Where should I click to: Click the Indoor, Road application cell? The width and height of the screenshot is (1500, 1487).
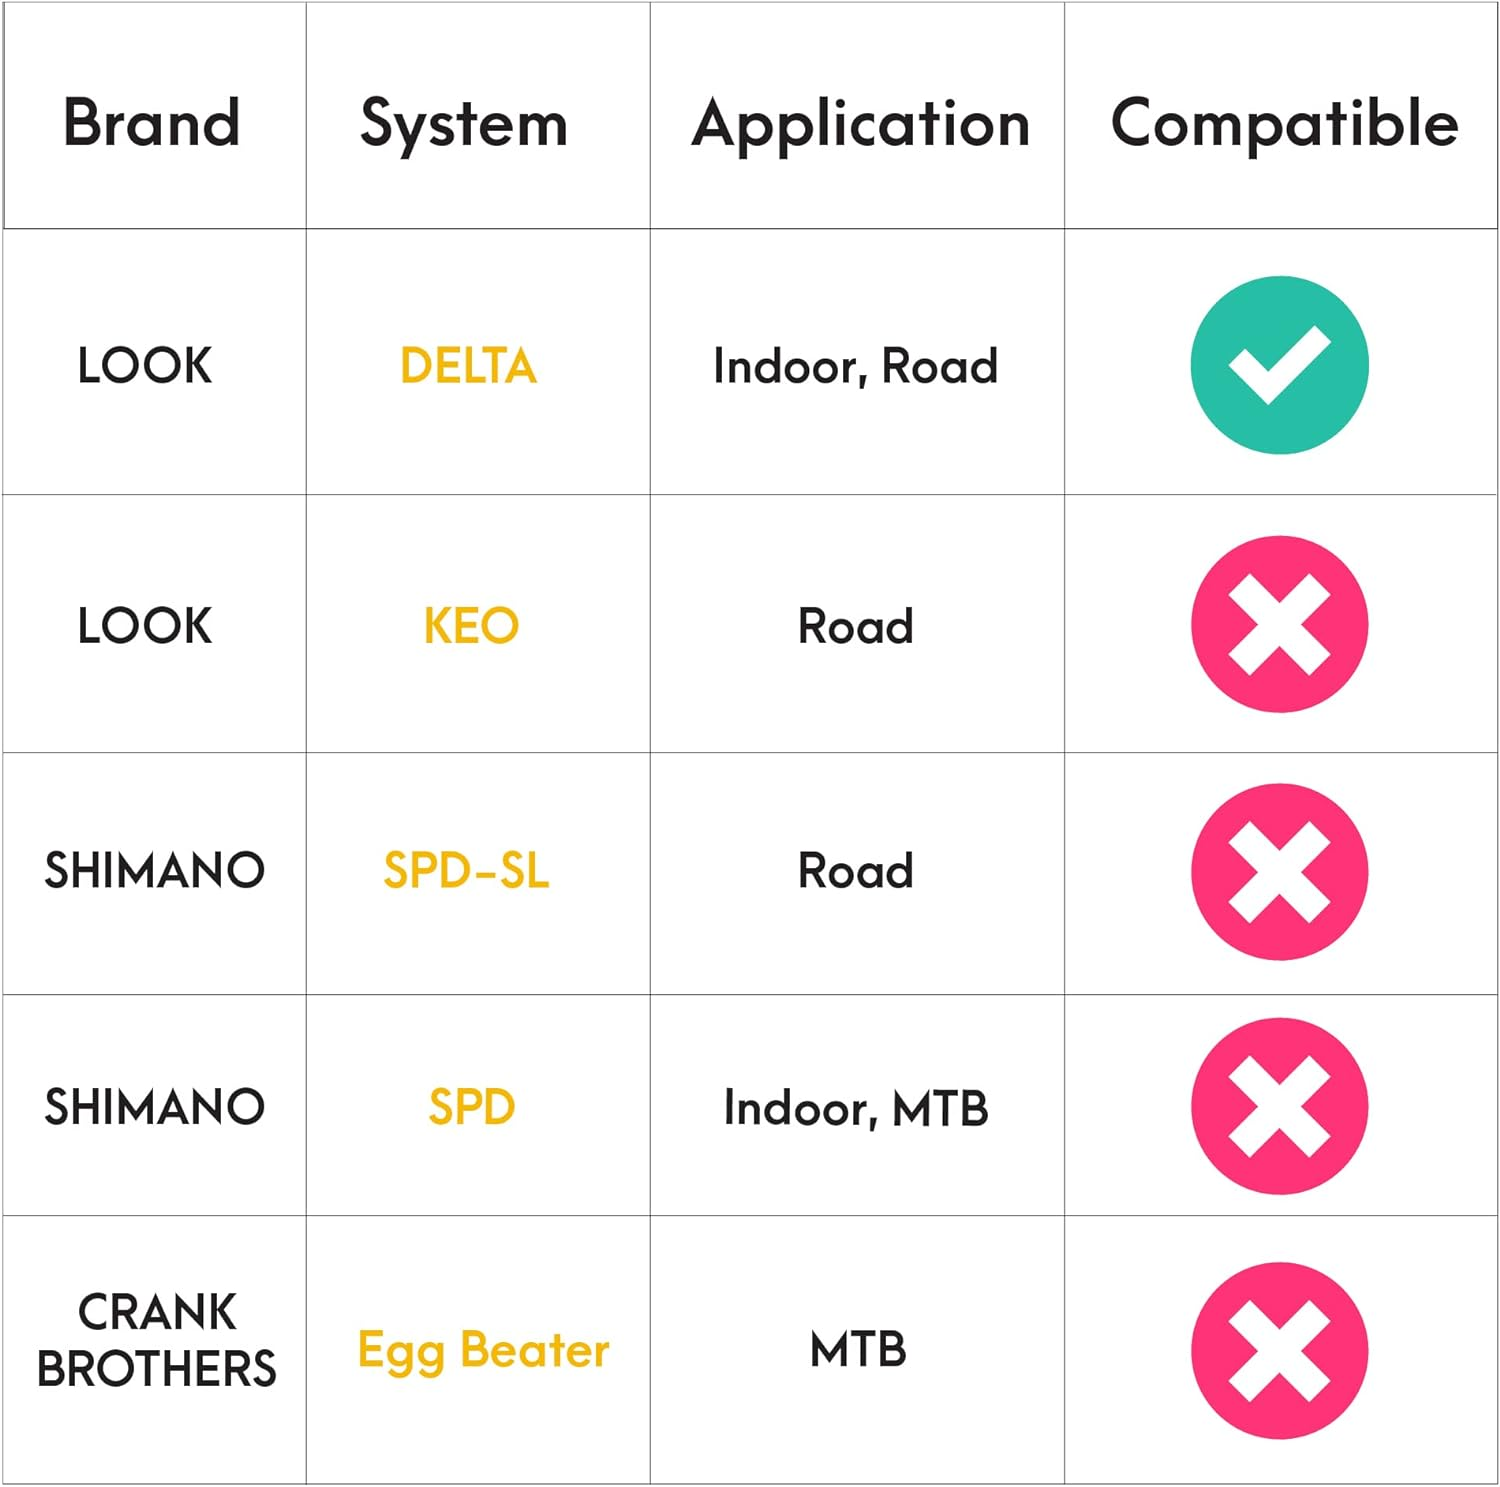click(x=855, y=366)
